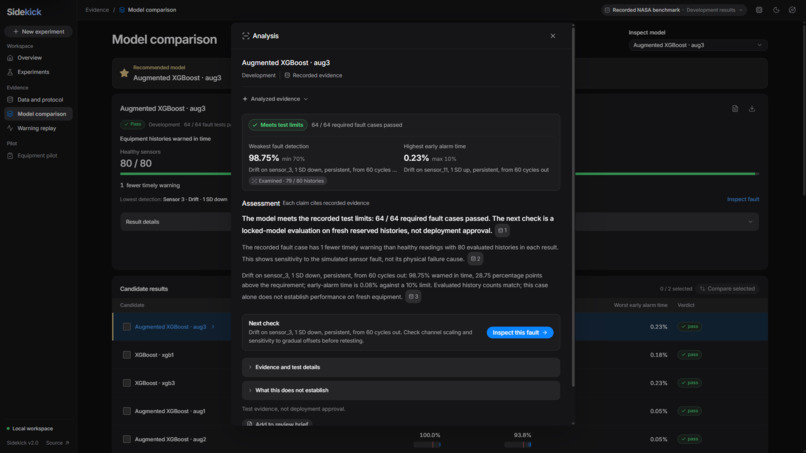Screen dimensions: 806x453
Task: Select Model comparison in sidebar
Action: 39,114
